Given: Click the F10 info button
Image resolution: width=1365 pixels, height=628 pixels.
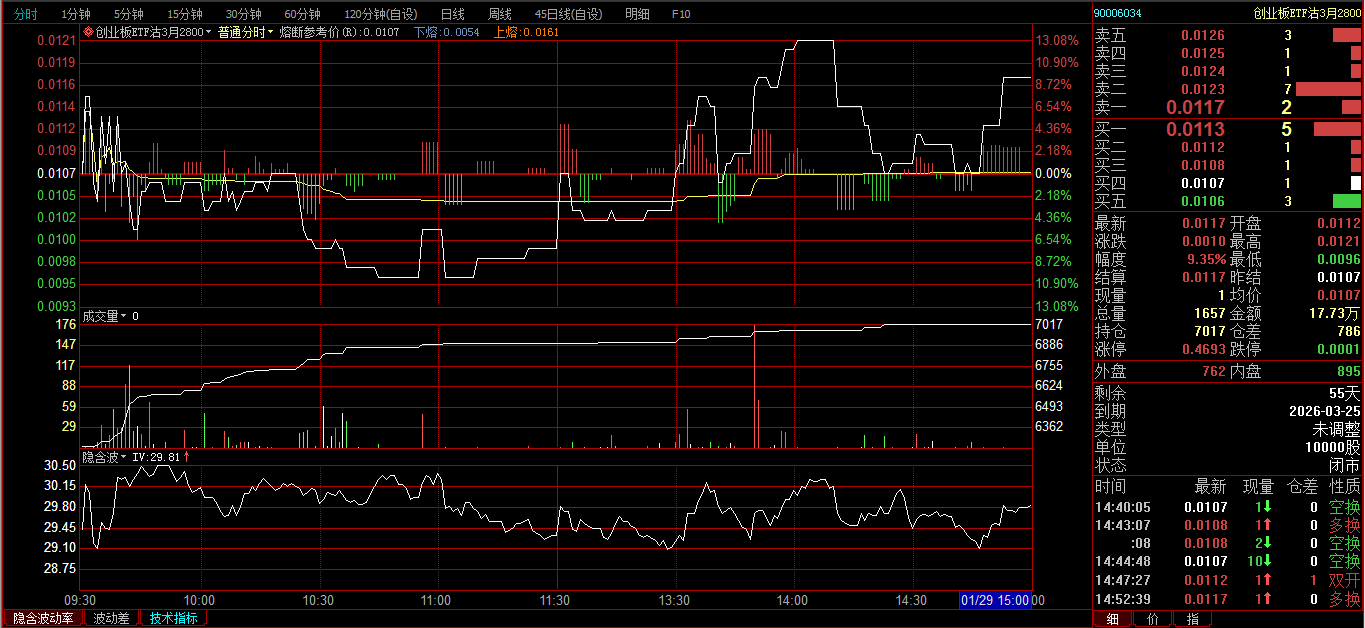Looking at the screenshot, I should coord(681,14).
